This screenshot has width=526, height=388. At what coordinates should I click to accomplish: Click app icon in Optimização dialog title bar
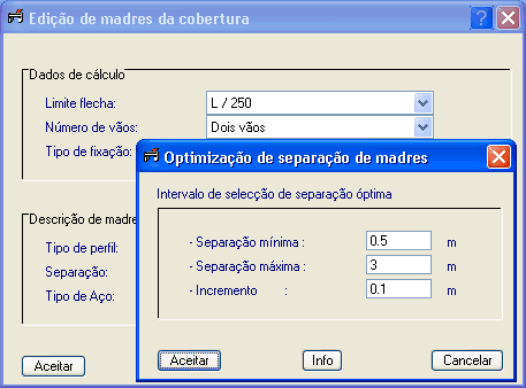pos(151,156)
